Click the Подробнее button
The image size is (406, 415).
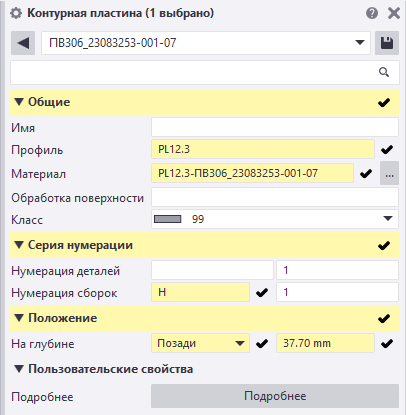pos(275,396)
